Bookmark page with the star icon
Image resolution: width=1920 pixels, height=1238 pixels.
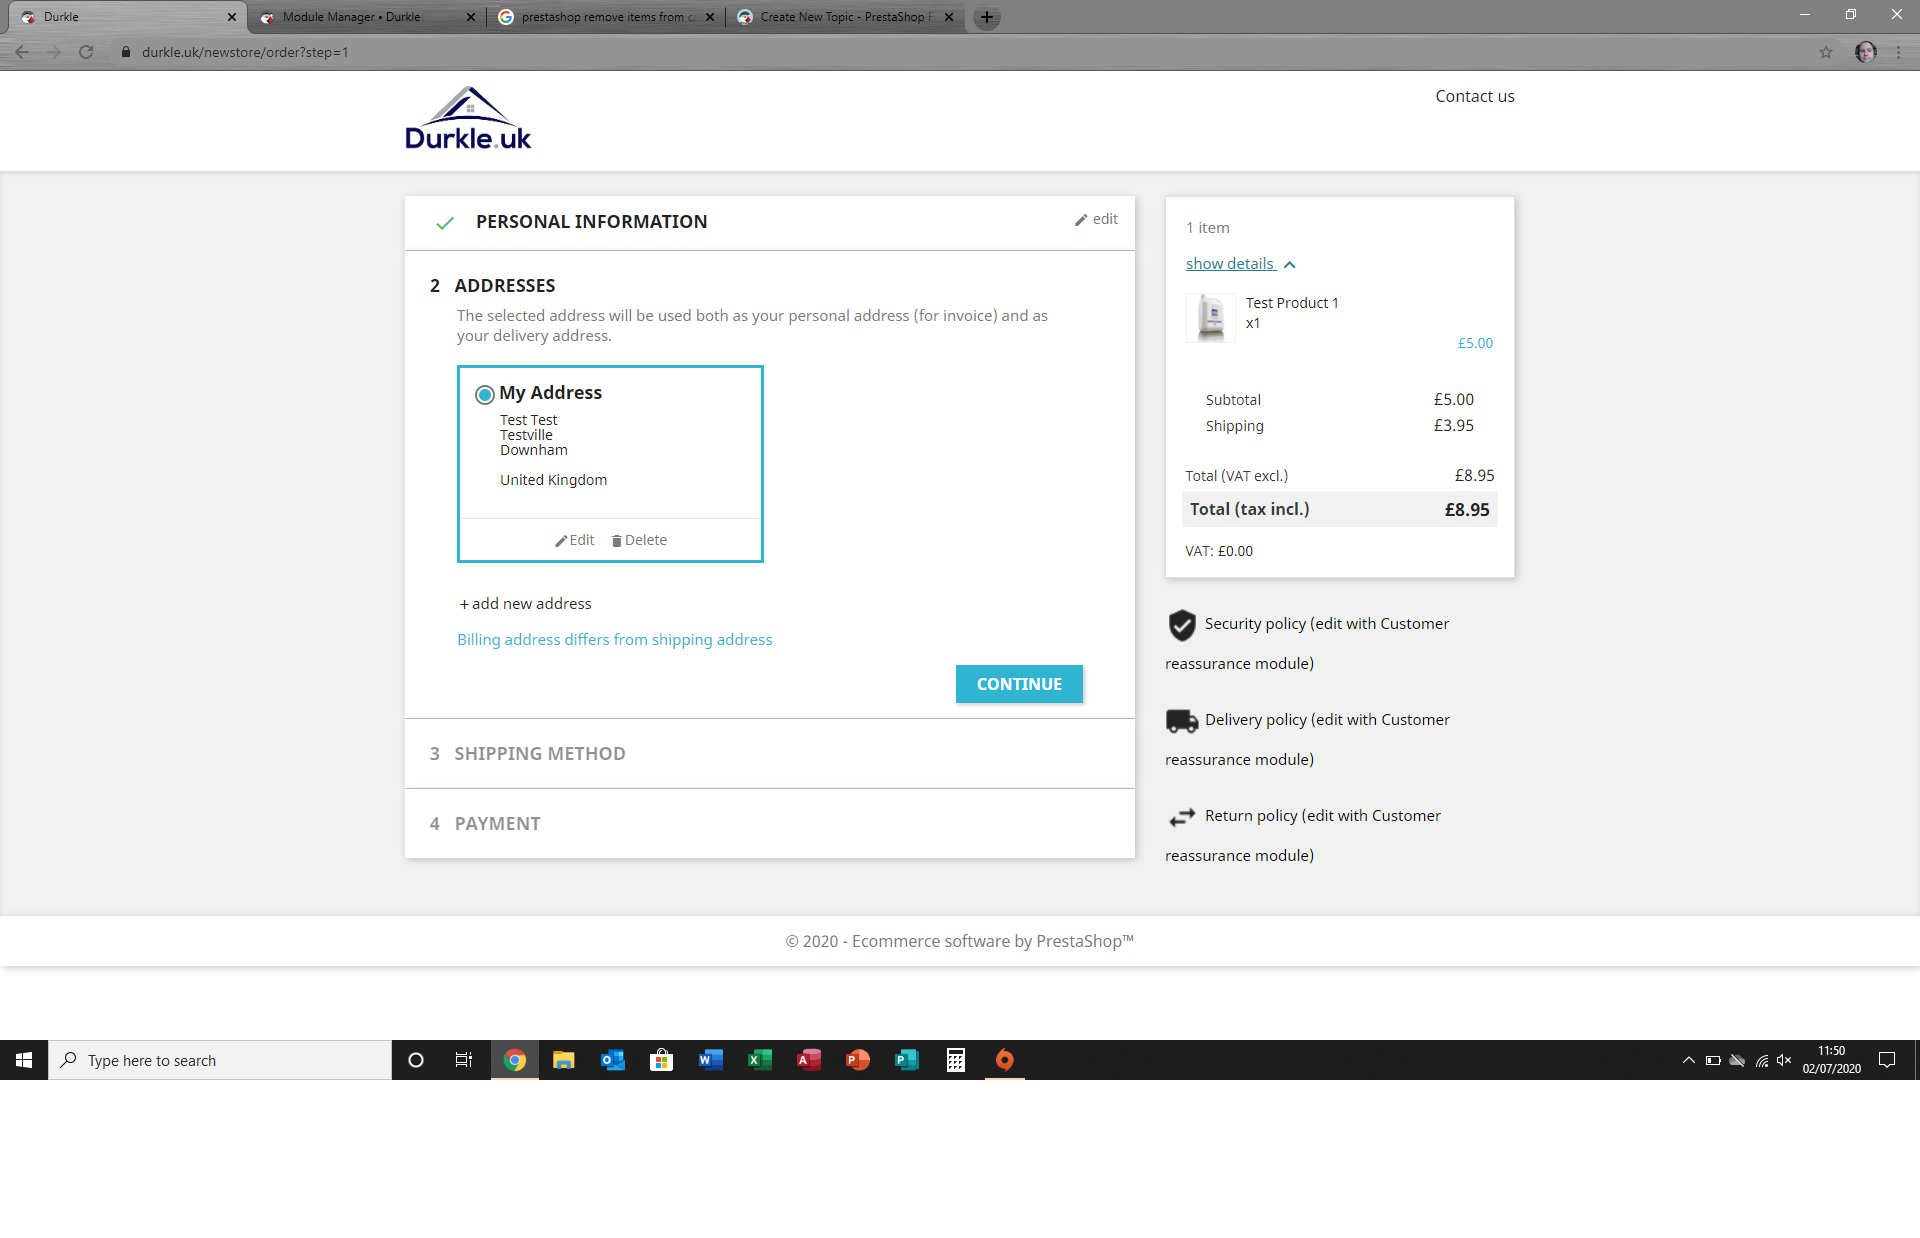[x=1826, y=52]
